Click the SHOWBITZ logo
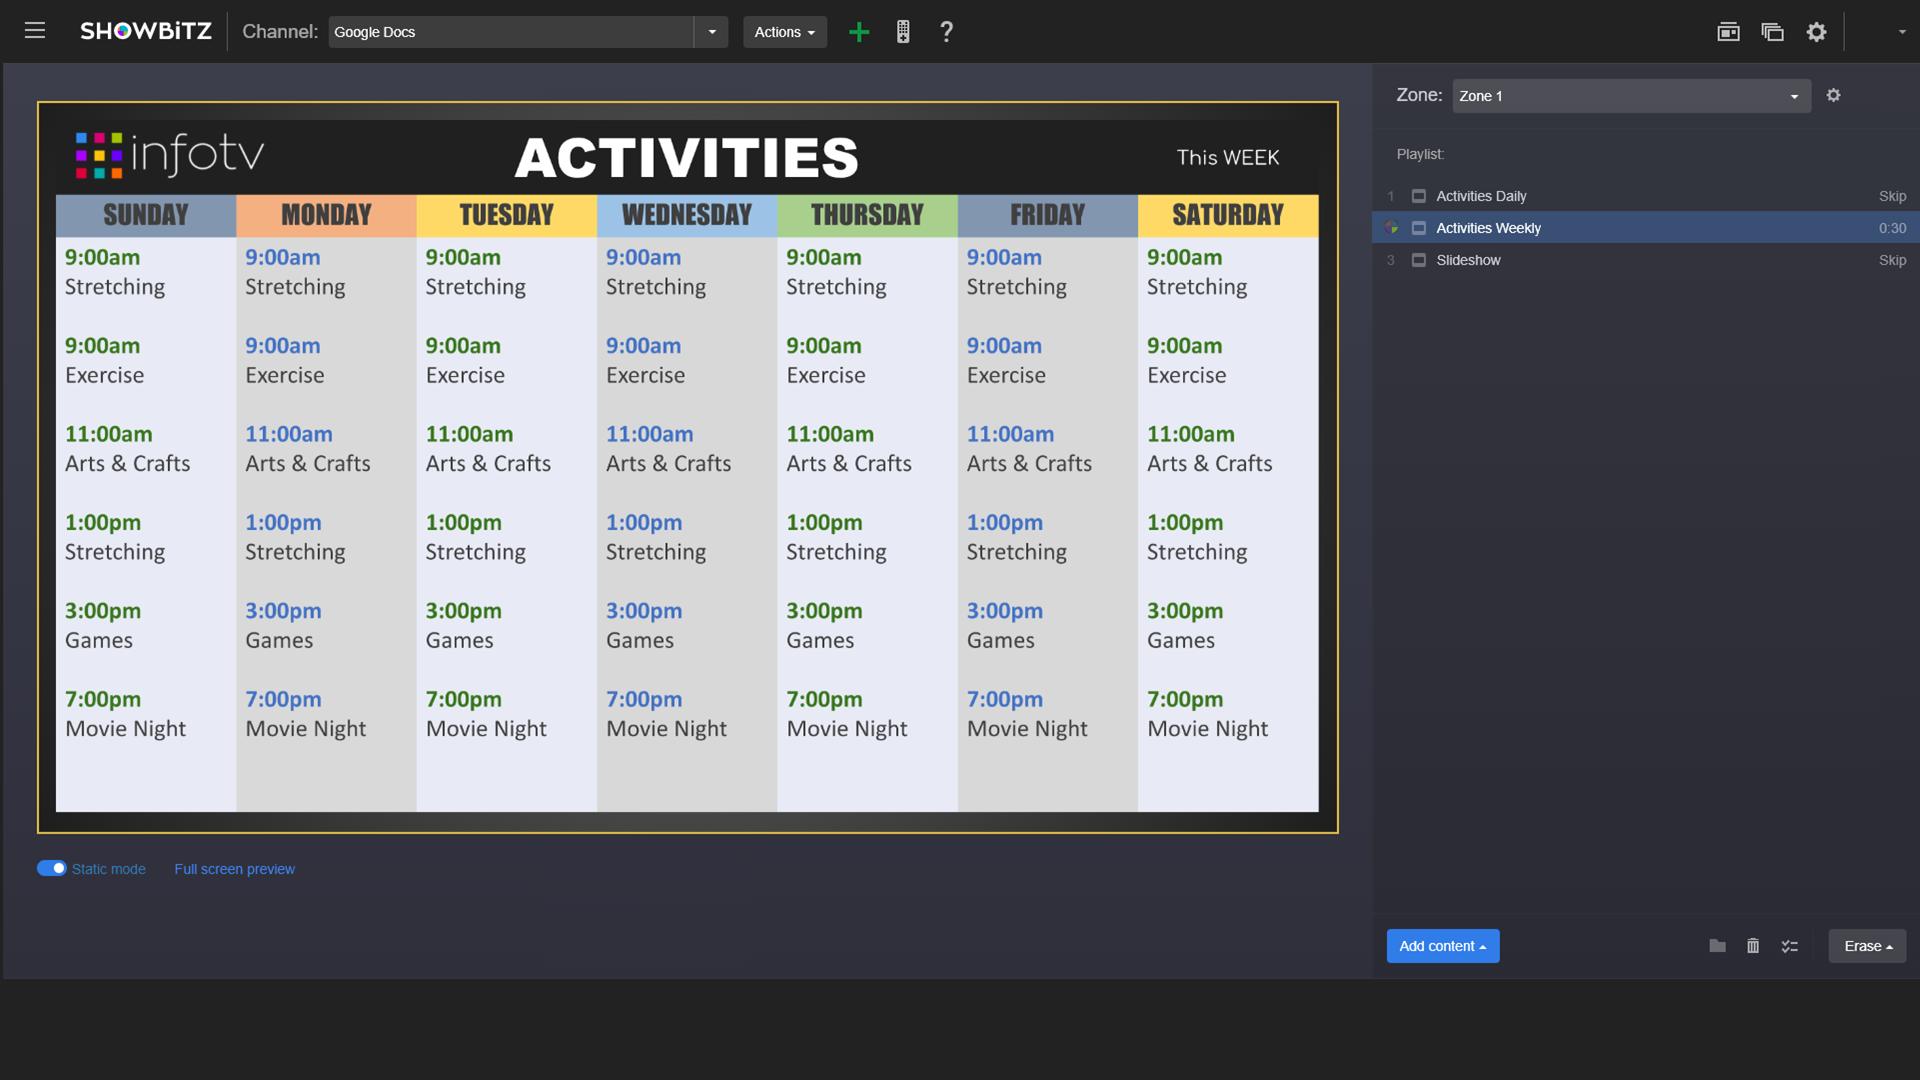The image size is (1920, 1080). coord(146,31)
